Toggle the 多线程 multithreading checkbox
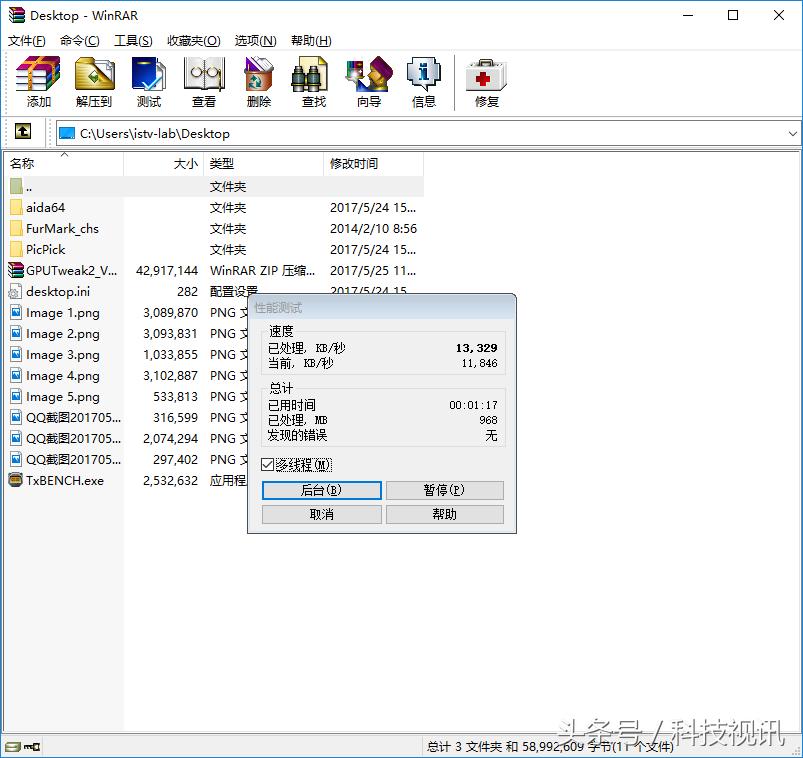This screenshot has height=758, width=803. pyautogui.click(x=266, y=463)
